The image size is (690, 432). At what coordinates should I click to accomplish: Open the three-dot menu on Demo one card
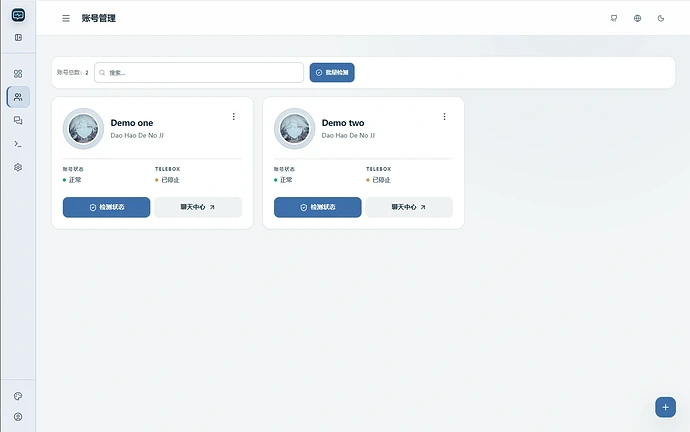234,117
